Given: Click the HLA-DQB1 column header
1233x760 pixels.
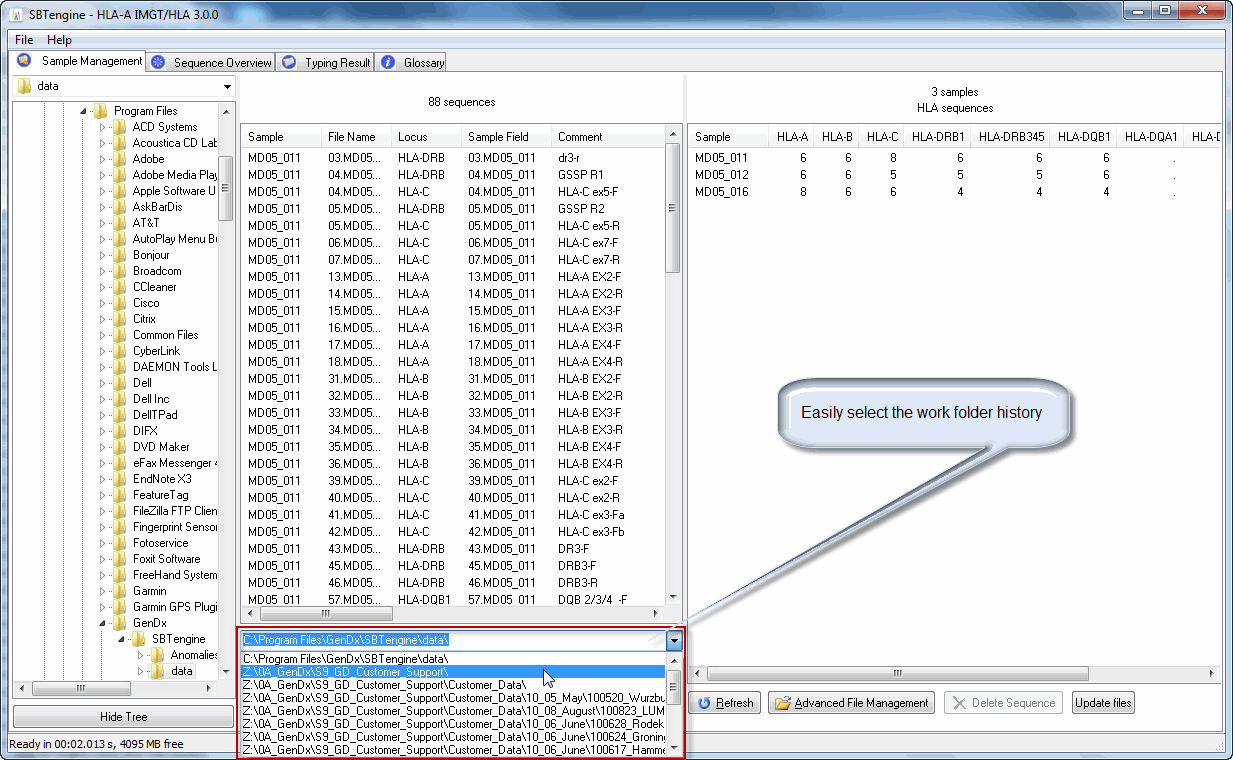Looking at the screenshot, I should pos(1084,137).
